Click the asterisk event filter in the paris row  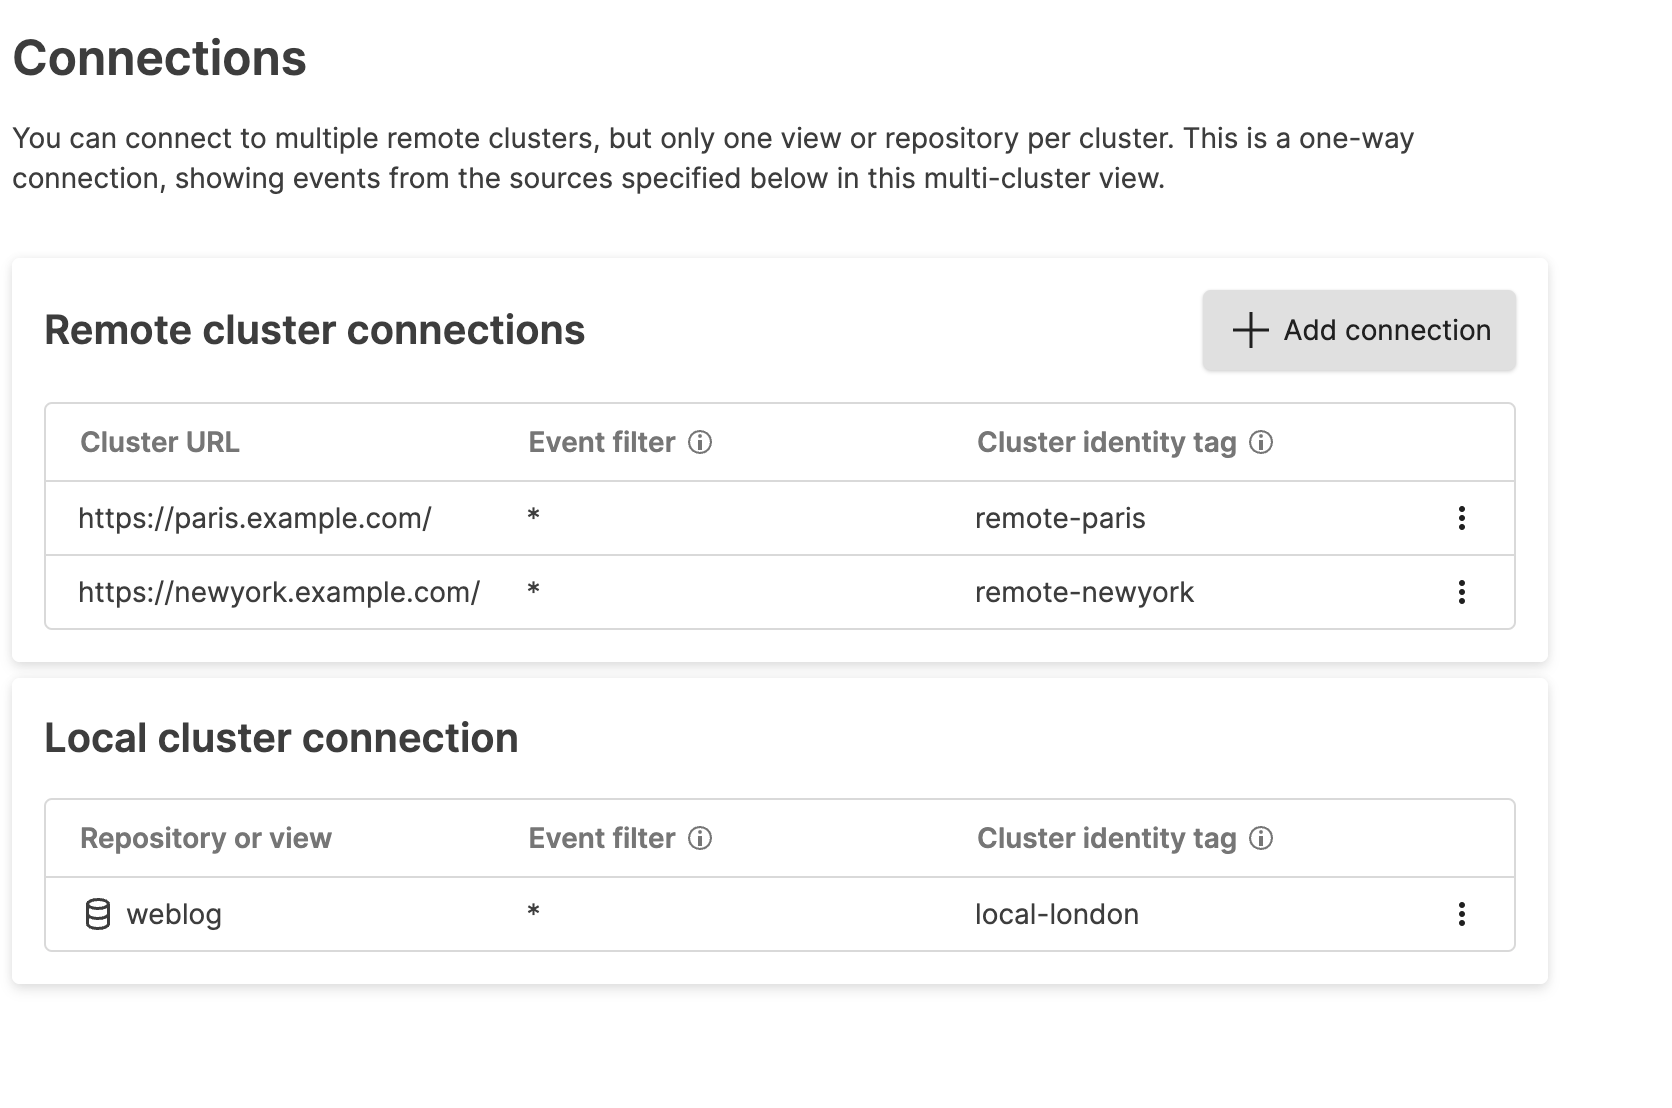(534, 516)
